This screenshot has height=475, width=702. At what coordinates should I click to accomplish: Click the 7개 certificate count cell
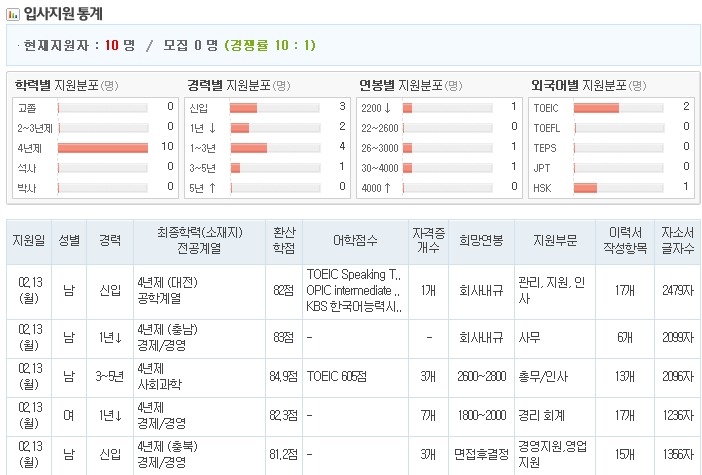point(428,416)
